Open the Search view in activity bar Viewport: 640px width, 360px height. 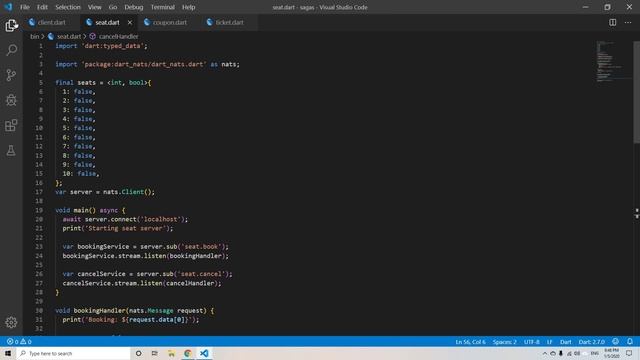coord(11,50)
